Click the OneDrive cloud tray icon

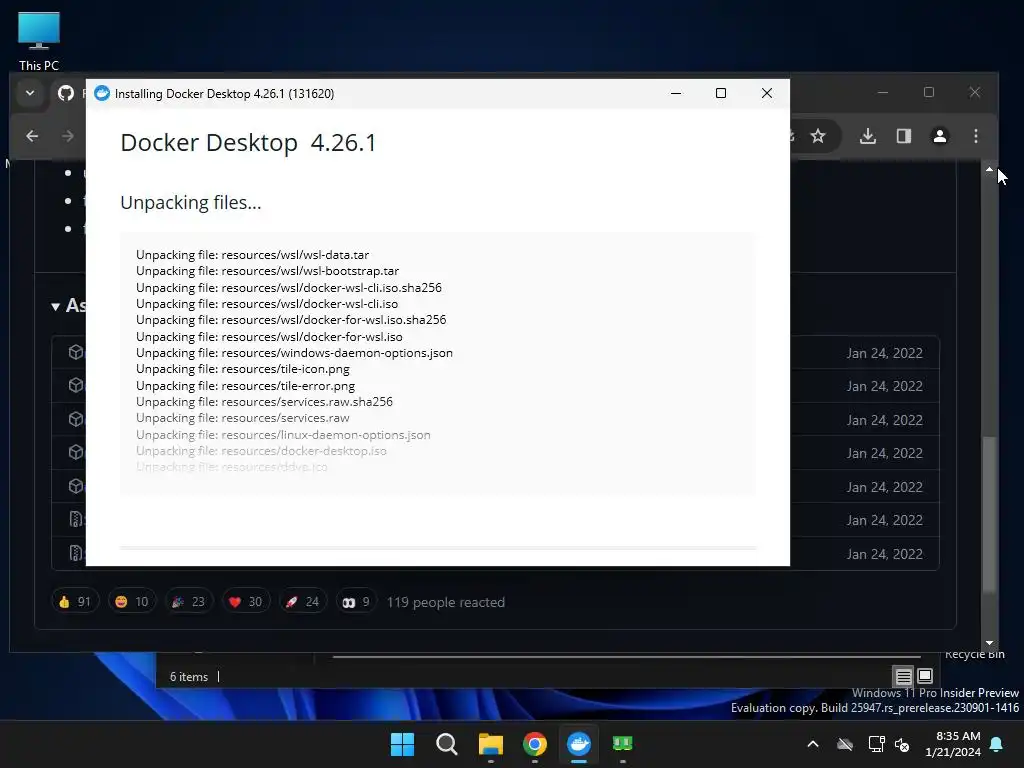click(x=845, y=744)
